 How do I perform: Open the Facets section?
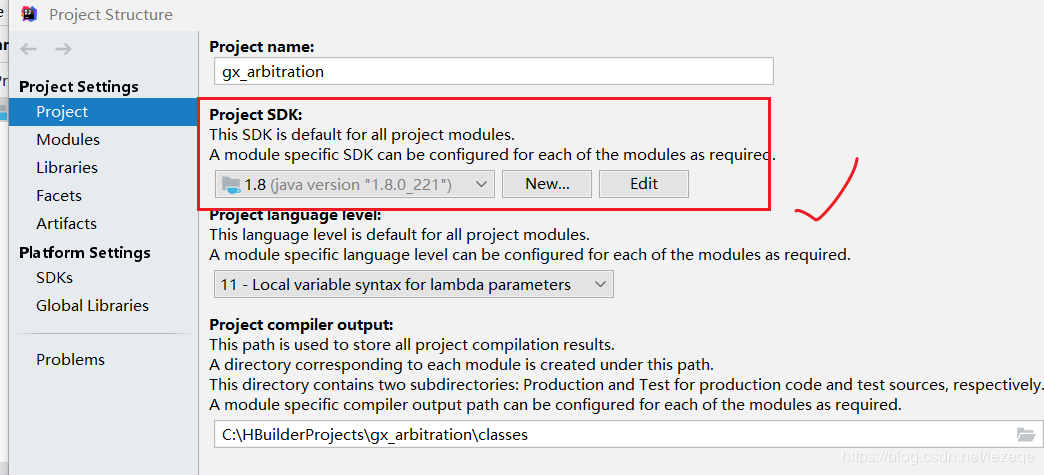59,196
